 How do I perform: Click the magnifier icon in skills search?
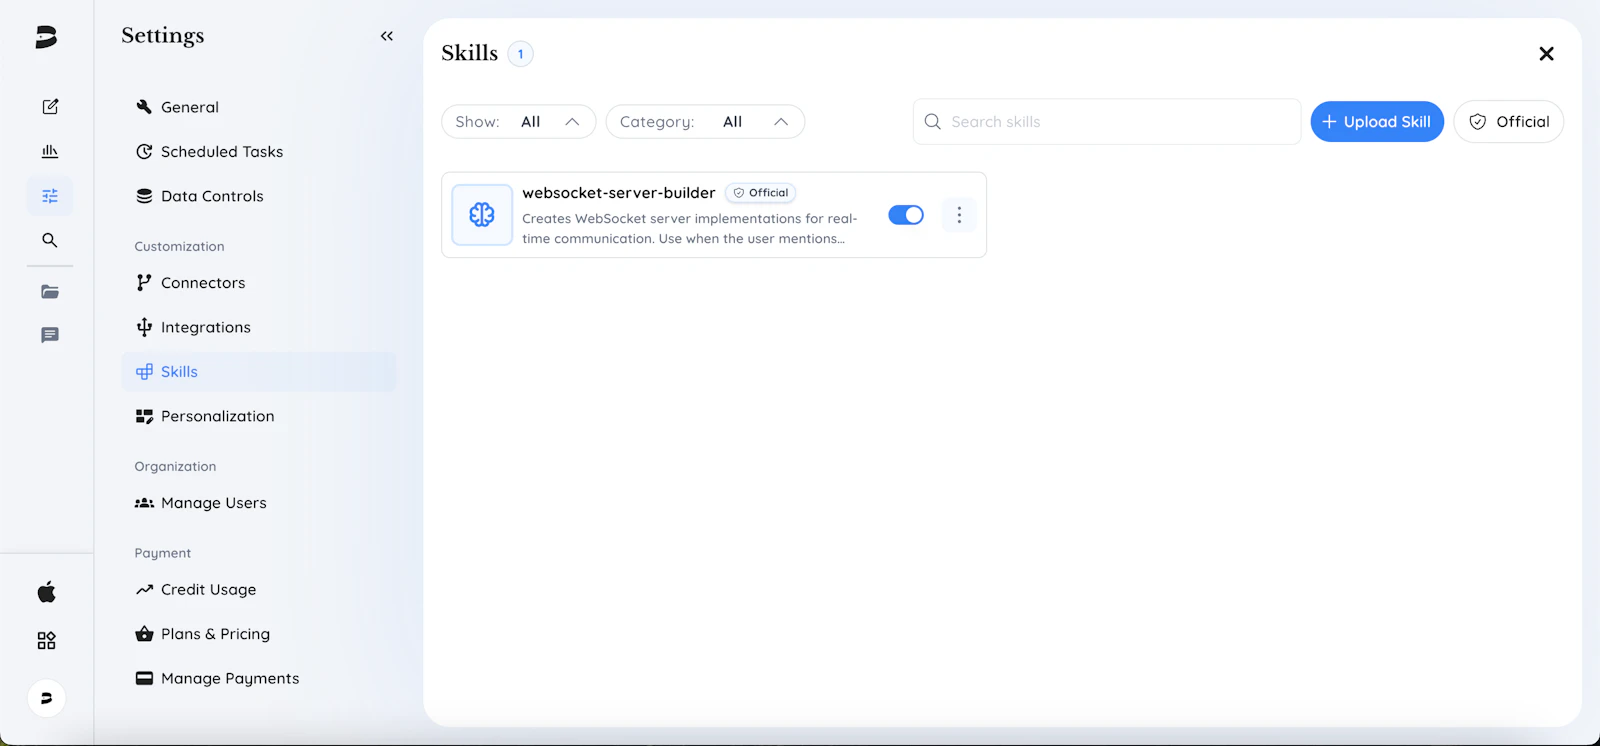[933, 122]
